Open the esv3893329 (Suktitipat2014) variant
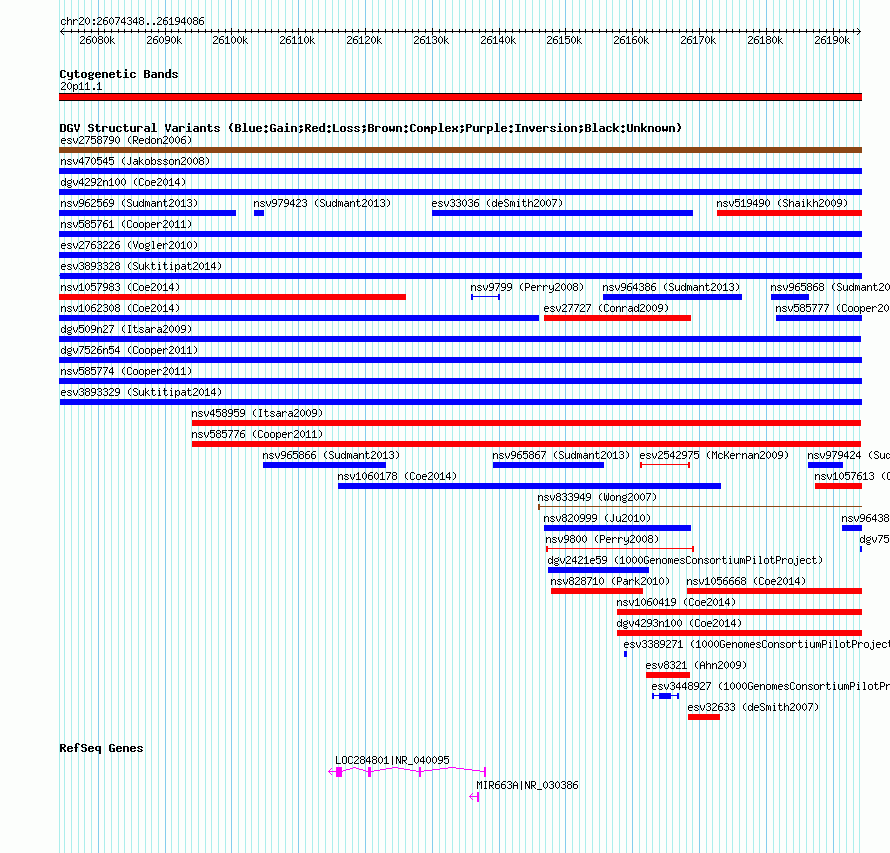 (x=460, y=402)
